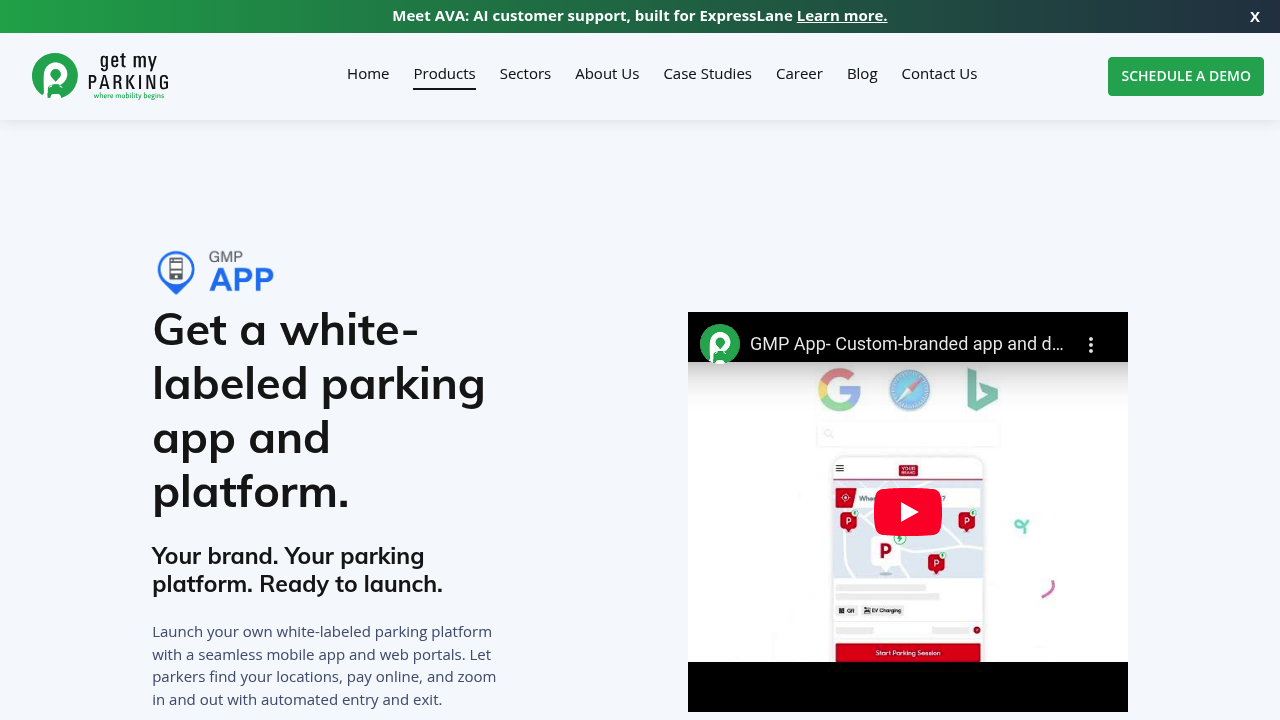Go to the Home nav item
This screenshot has height=720, width=1280.
[368, 74]
